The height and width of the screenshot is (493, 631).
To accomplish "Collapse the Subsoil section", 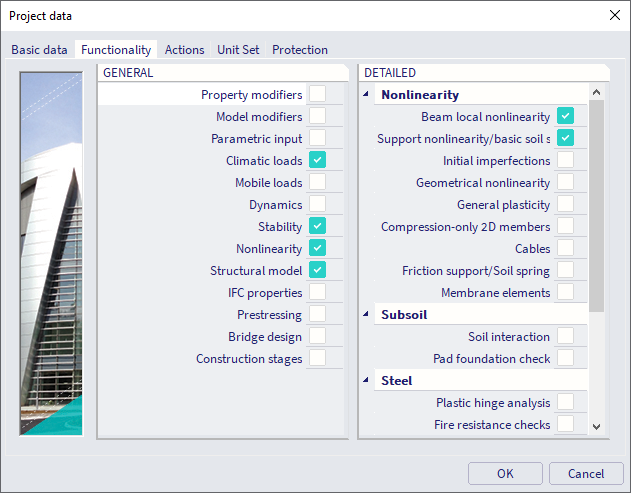I will 367,315.
